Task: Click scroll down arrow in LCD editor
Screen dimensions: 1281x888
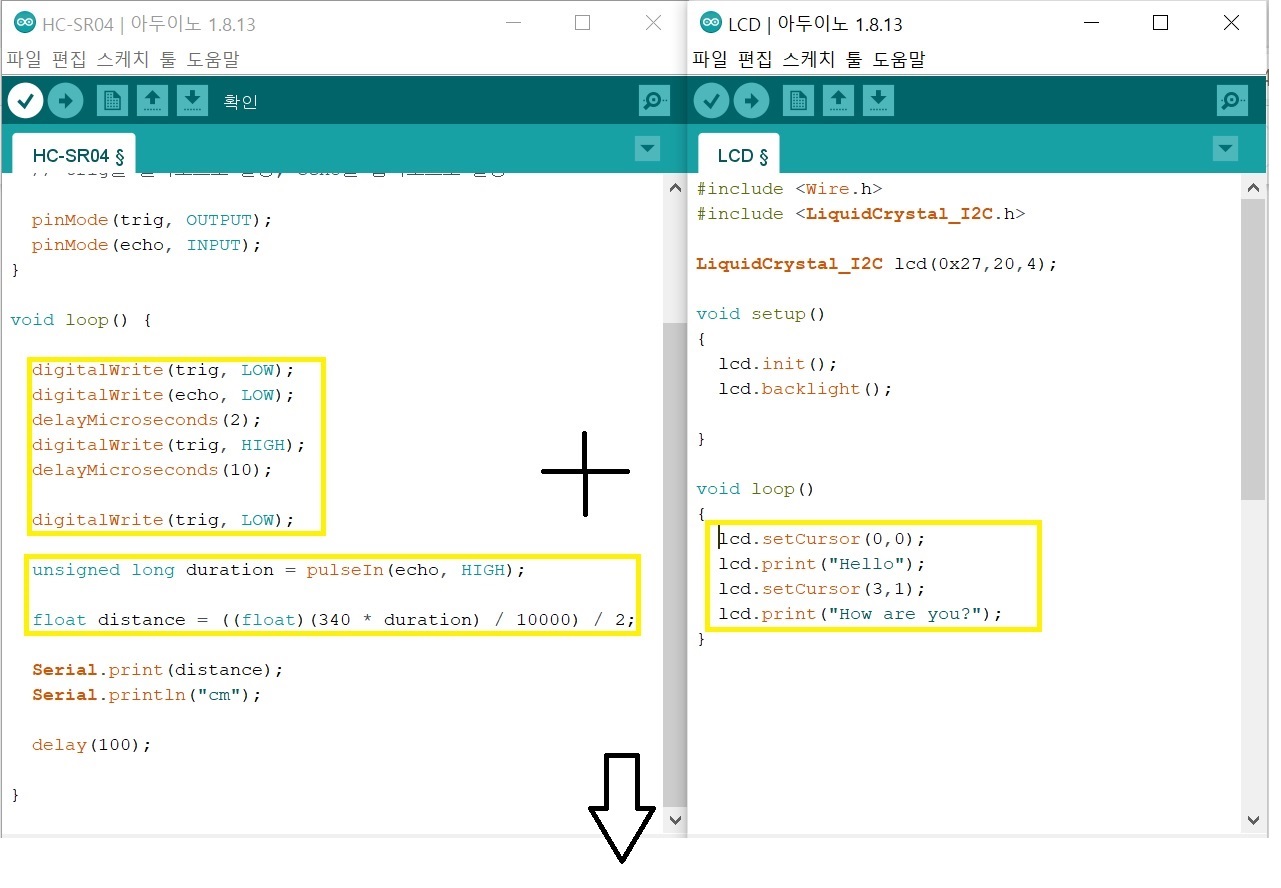Action: [1253, 820]
